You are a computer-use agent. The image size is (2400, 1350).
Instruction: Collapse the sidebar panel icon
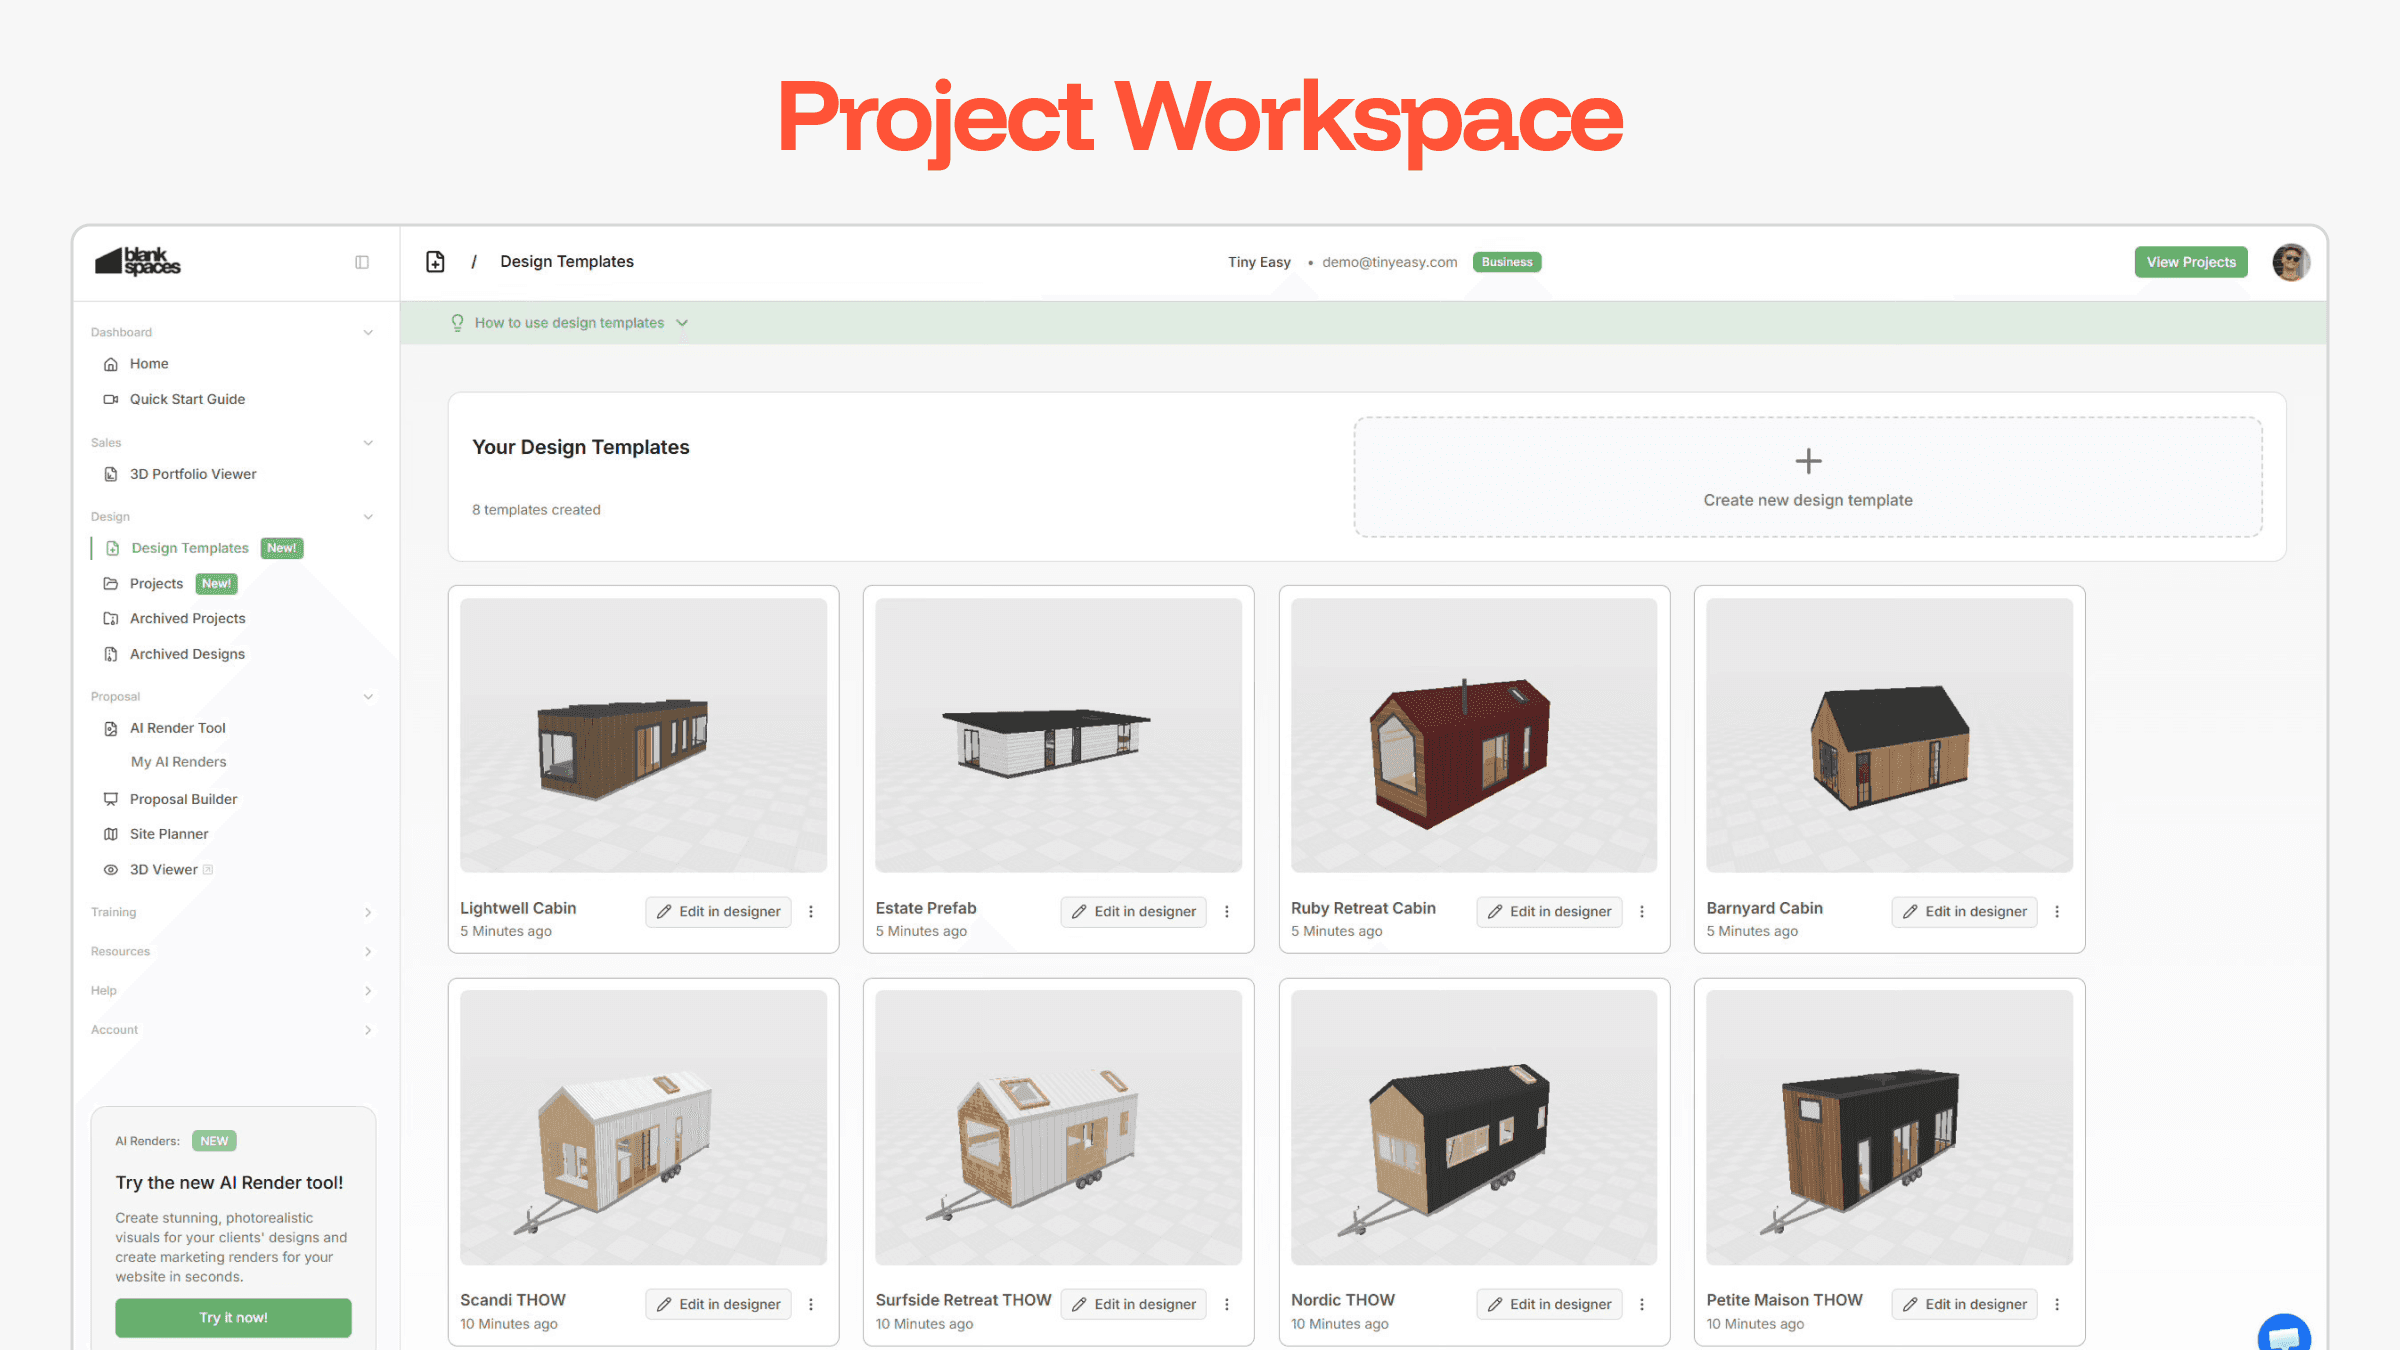(362, 262)
